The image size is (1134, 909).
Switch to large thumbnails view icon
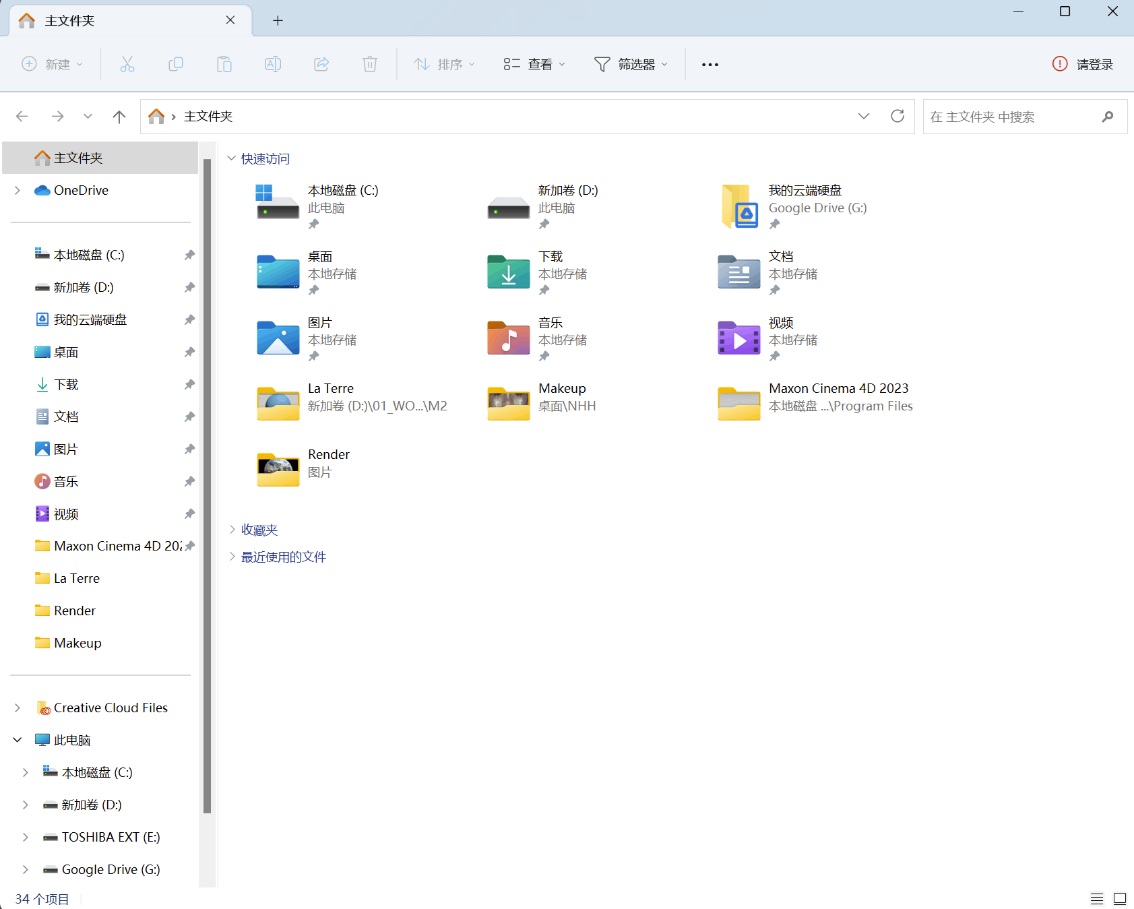pyautogui.click(x=1120, y=899)
